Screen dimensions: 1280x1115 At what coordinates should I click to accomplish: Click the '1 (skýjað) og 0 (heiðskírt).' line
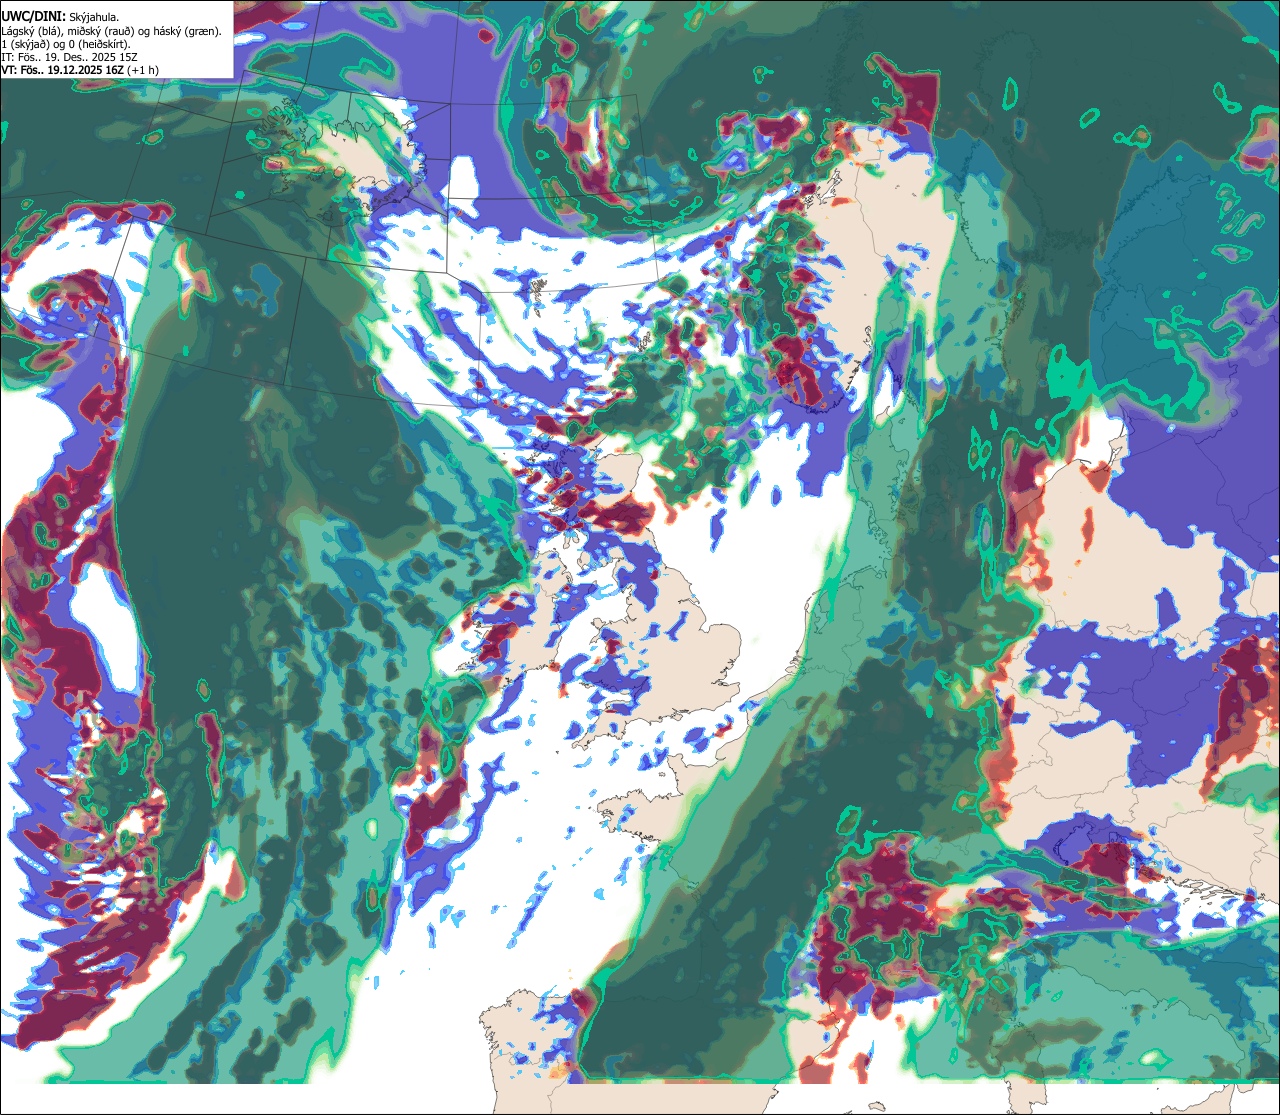point(66,43)
